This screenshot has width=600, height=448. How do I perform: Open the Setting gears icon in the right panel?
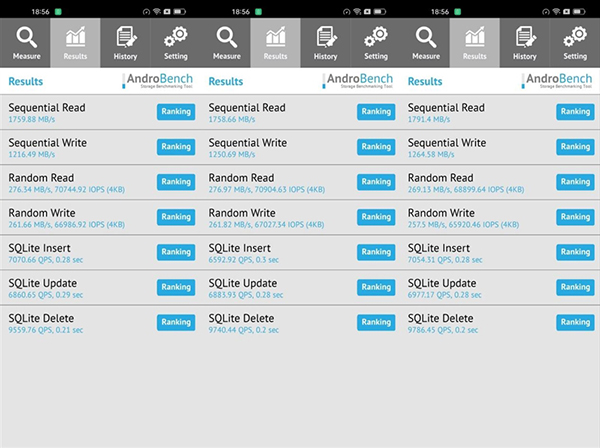(x=575, y=37)
